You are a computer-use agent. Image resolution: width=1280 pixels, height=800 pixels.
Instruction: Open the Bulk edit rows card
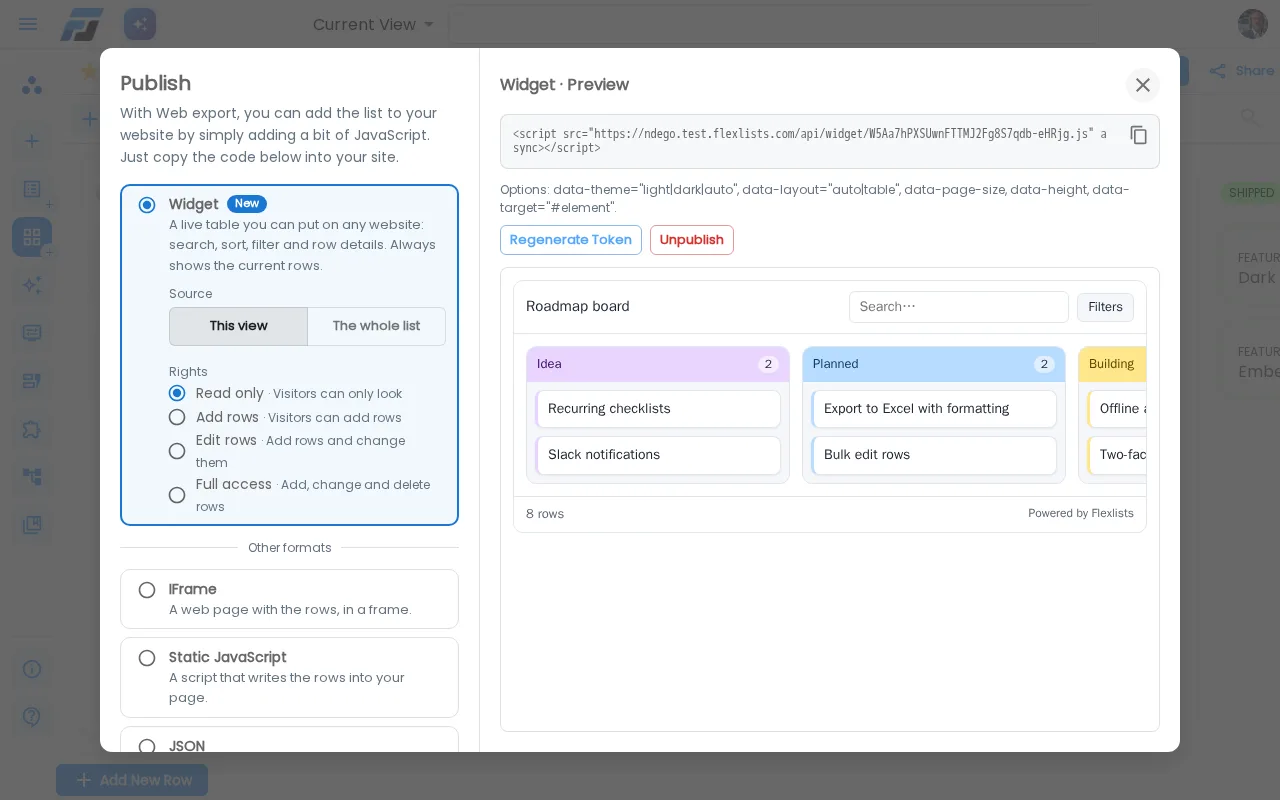pyautogui.click(x=934, y=455)
